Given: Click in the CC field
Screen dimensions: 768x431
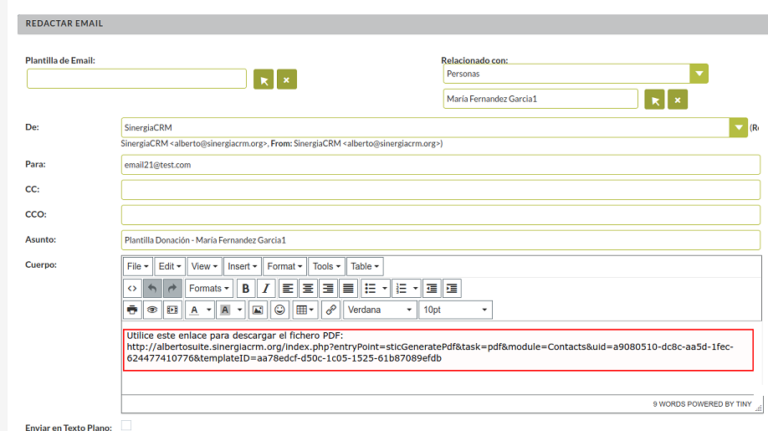Looking at the screenshot, I should 440,190.
